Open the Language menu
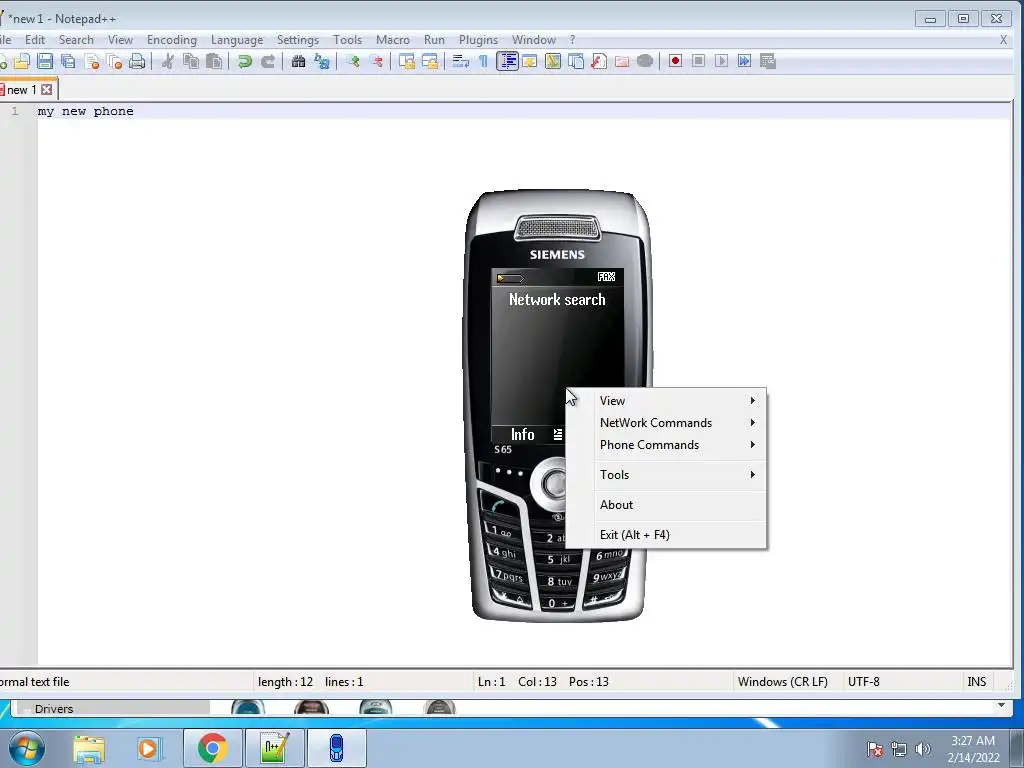The width and height of the screenshot is (1024, 768). pyautogui.click(x=237, y=40)
